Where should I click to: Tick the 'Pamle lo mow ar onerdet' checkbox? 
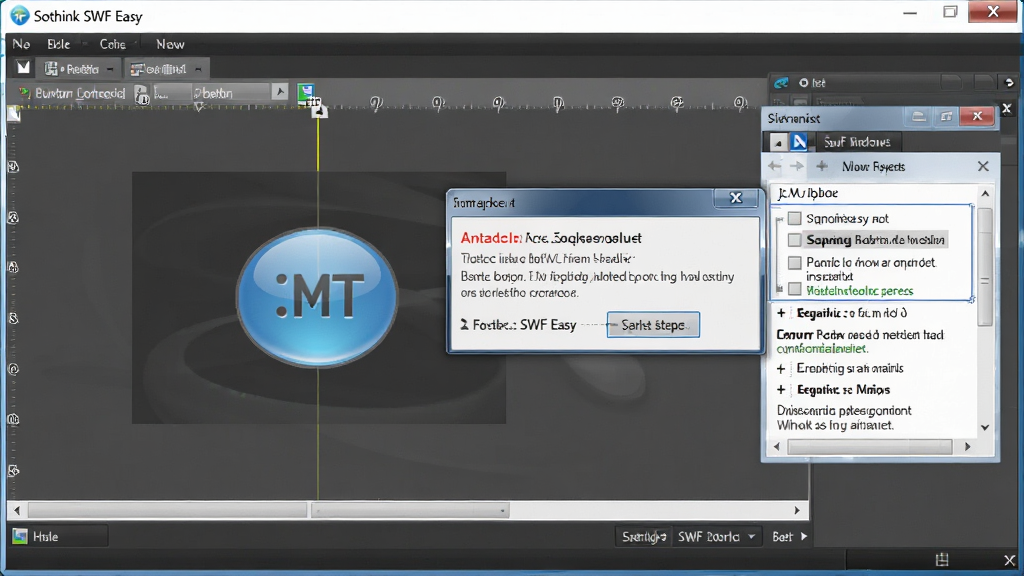coord(794,263)
